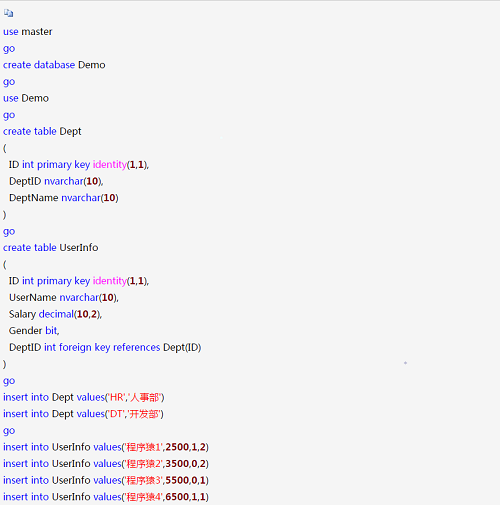Click the 'create database Demo' line
This screenshot has width=500, height=505.
click(x=54, y=65)
